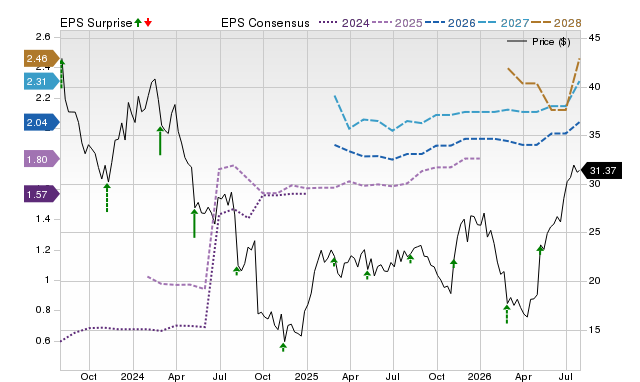Viewport: 640px width, 382px height.
Task: Click the 35 tick on the price axis
Action: click(594, 135)
